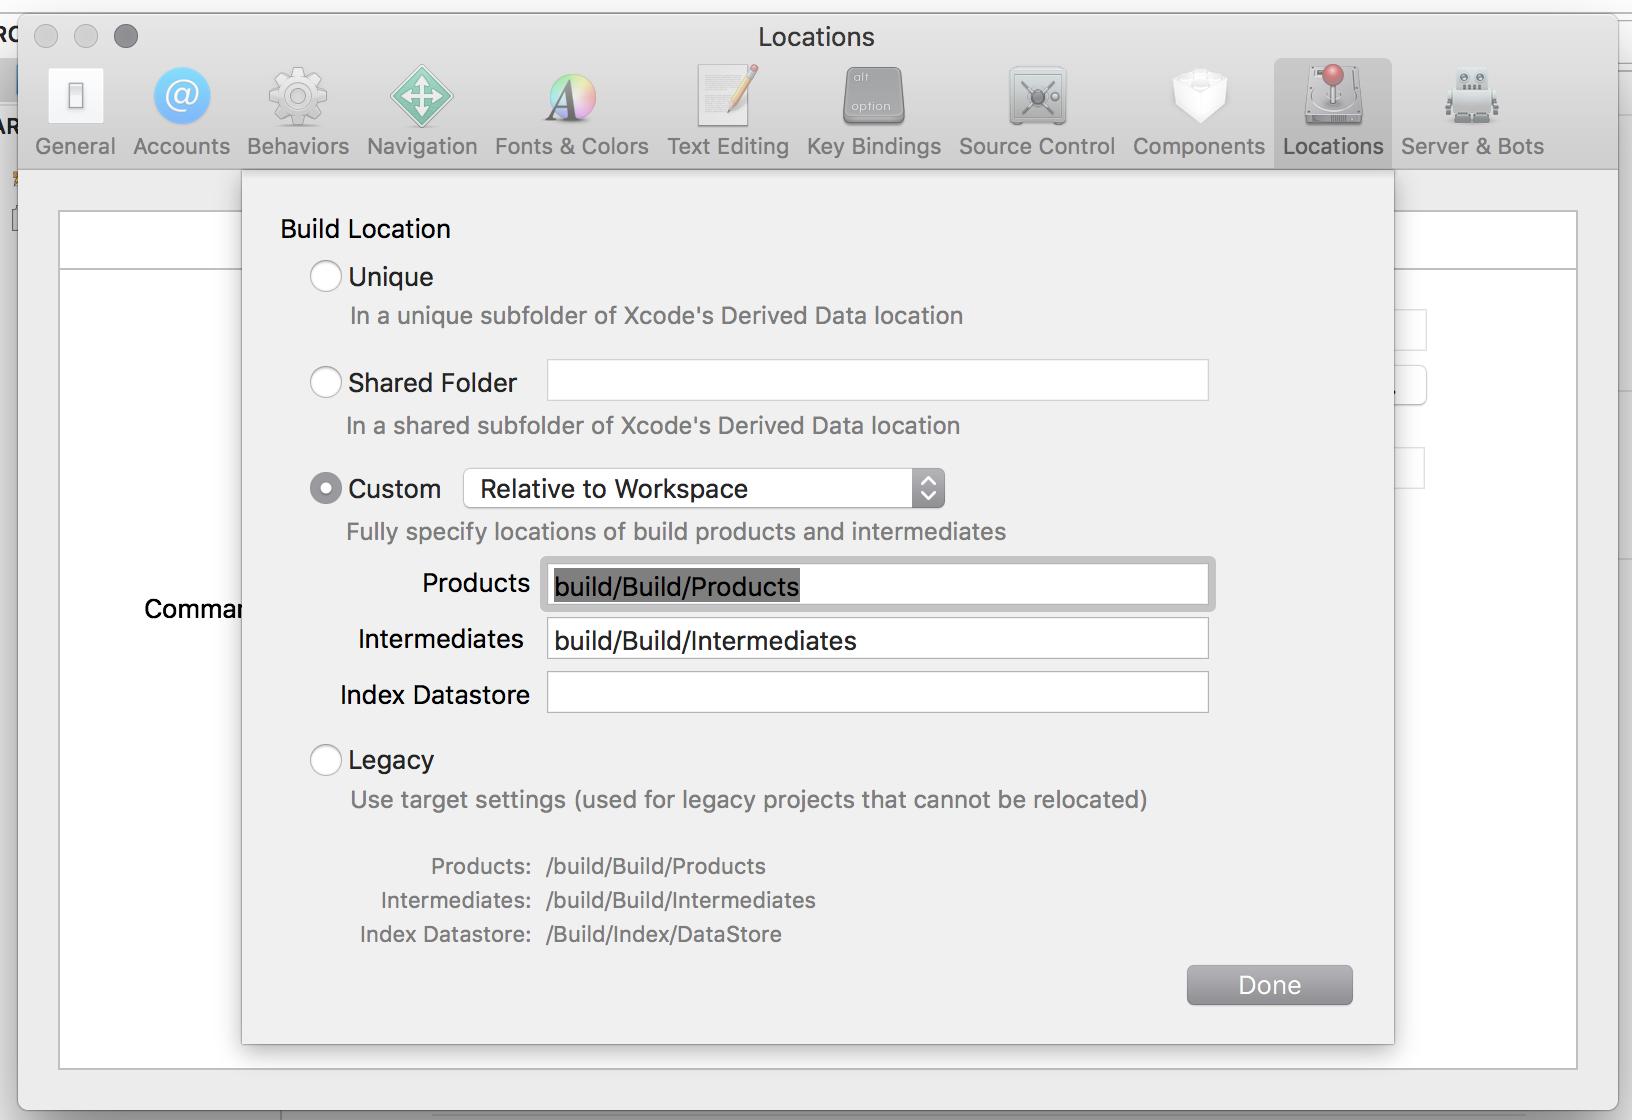Open the Server & Bots robot icon
This screenshot has width=1632, height=1120.
1472,96
